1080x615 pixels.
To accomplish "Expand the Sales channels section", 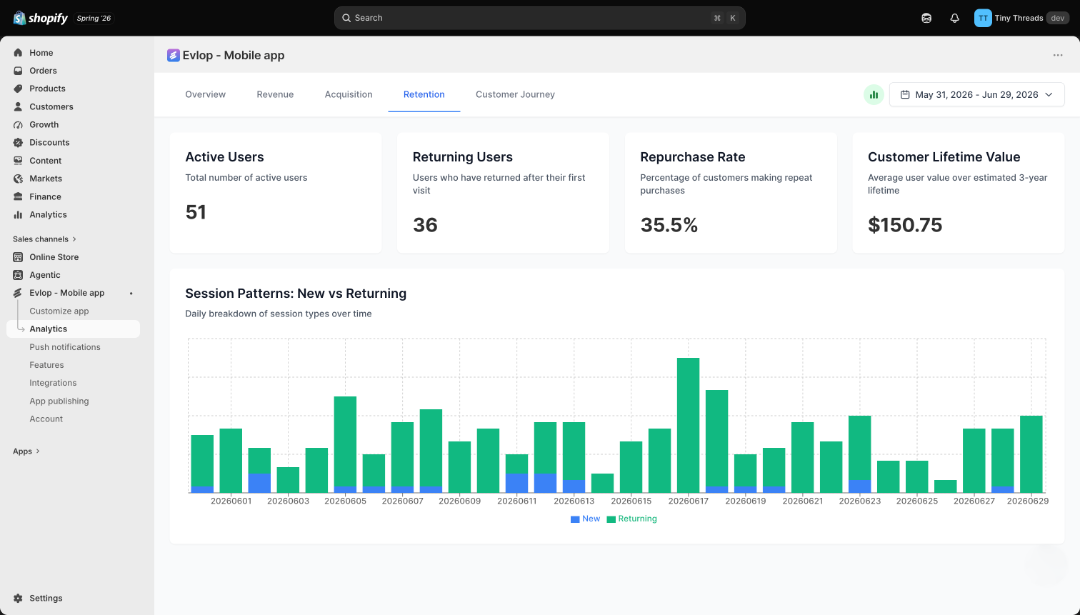I will click(45, 239).
